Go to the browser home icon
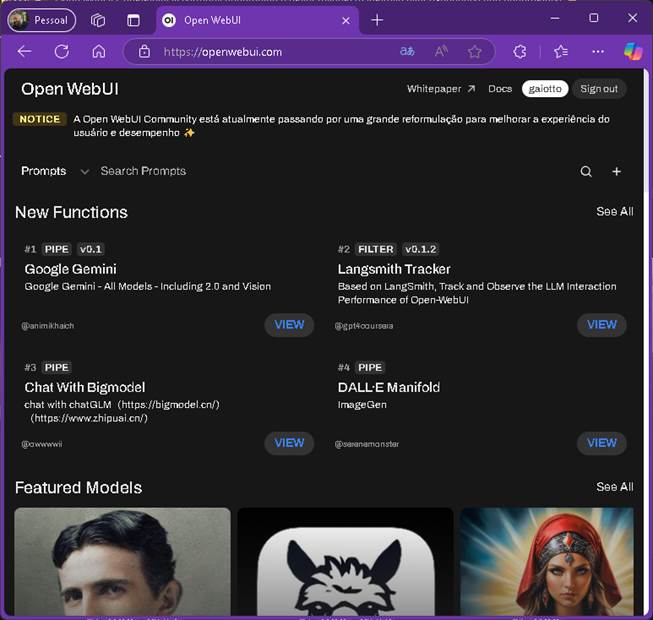 point(99,52)
